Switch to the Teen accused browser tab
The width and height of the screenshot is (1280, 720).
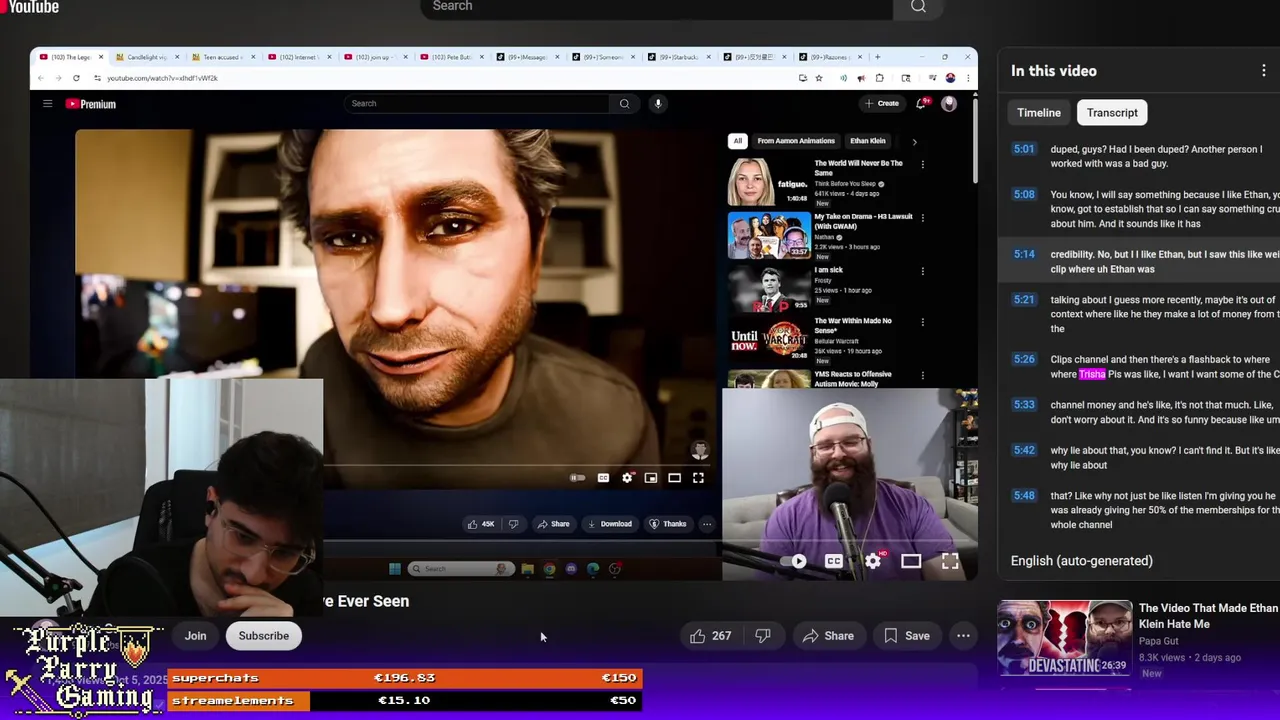[222, 57]
